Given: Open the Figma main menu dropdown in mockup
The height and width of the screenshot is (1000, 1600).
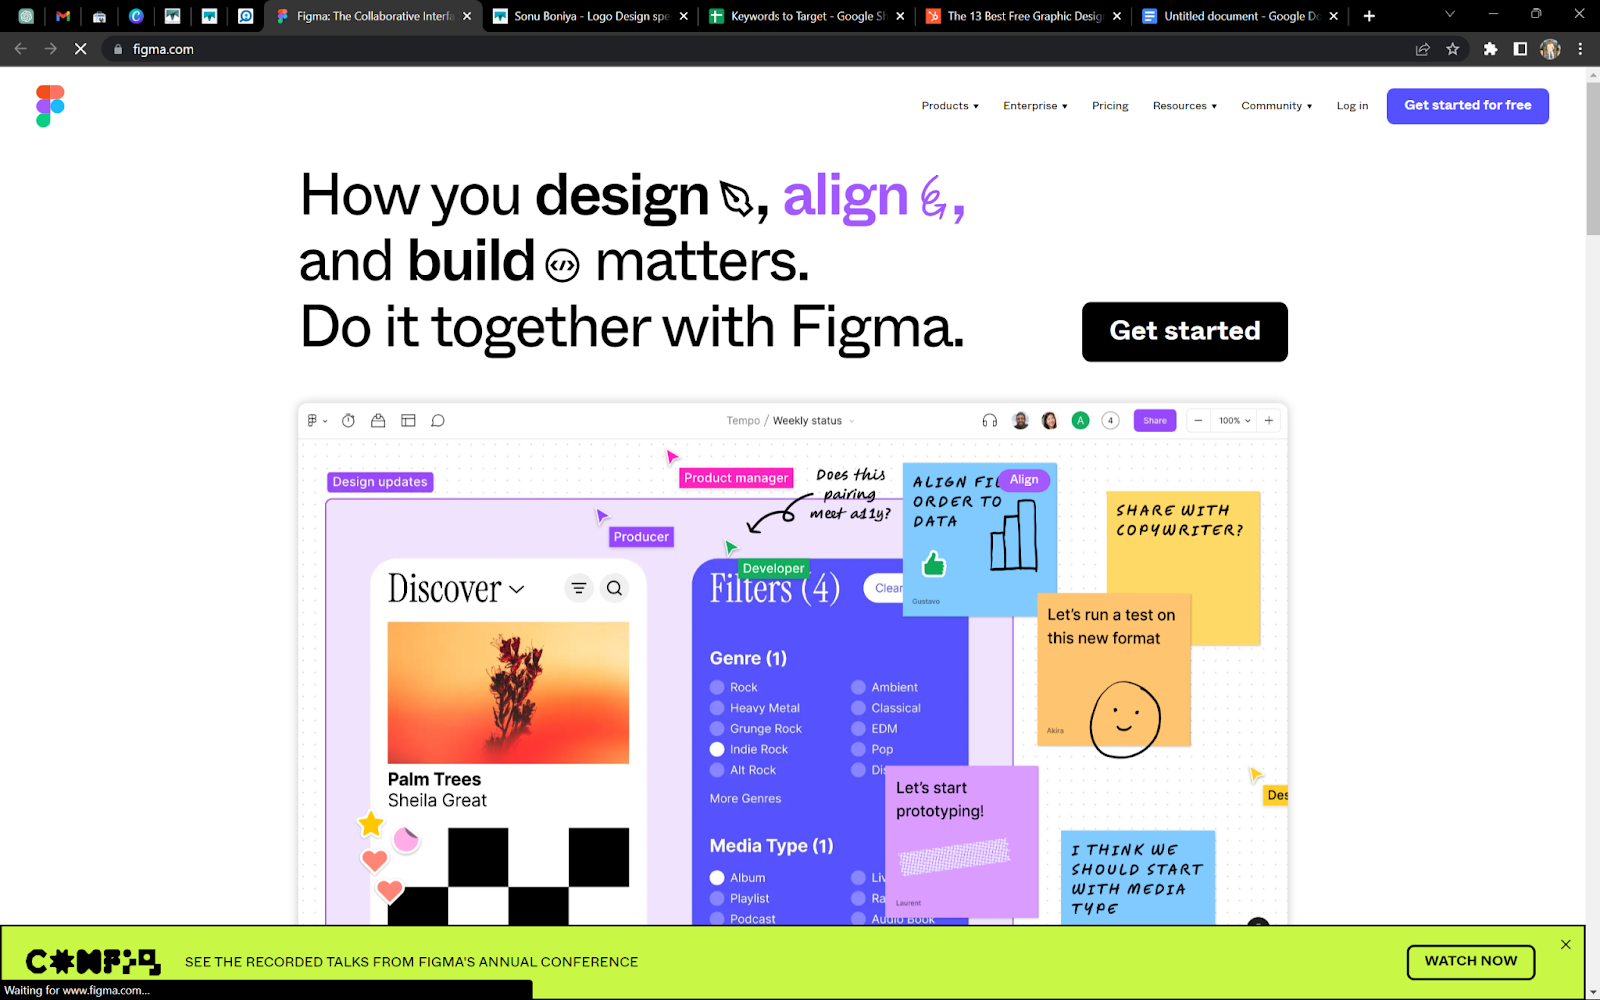Looking at the screenshot, I should [x=317, y=421].
